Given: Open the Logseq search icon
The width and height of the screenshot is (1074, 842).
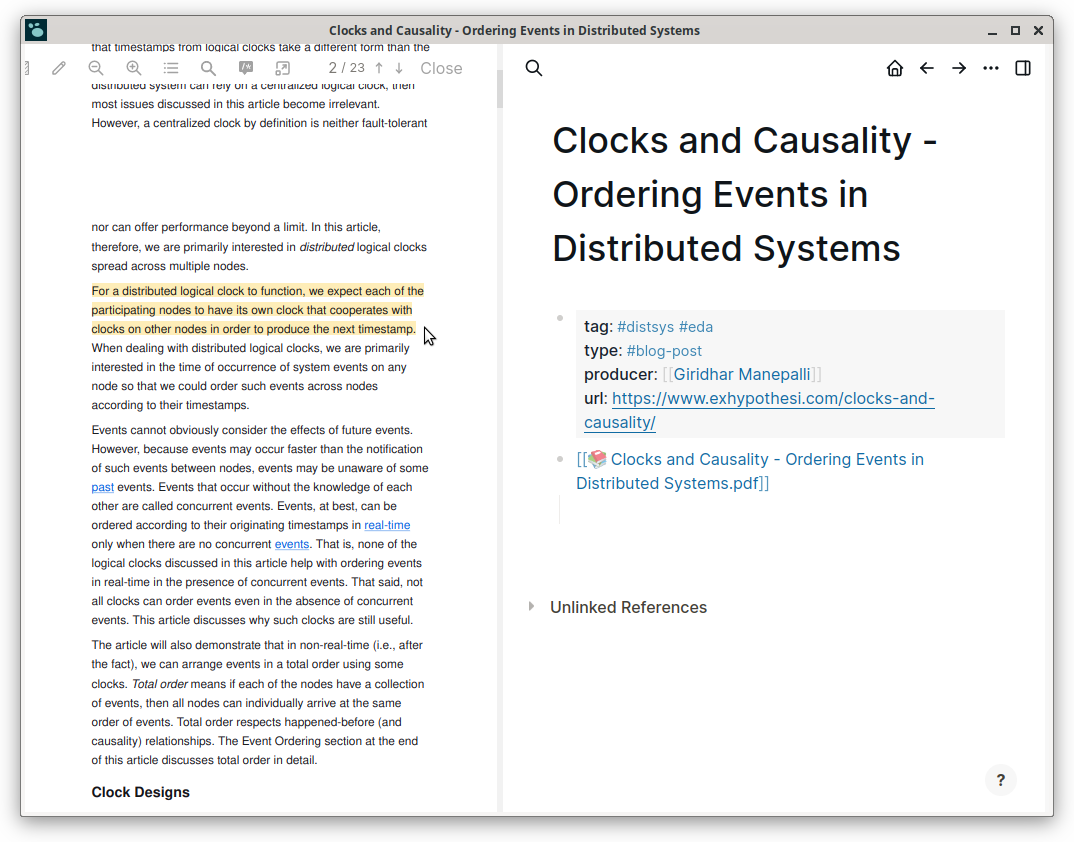Looking at the screenshot, I should click(x=534, y=68).
